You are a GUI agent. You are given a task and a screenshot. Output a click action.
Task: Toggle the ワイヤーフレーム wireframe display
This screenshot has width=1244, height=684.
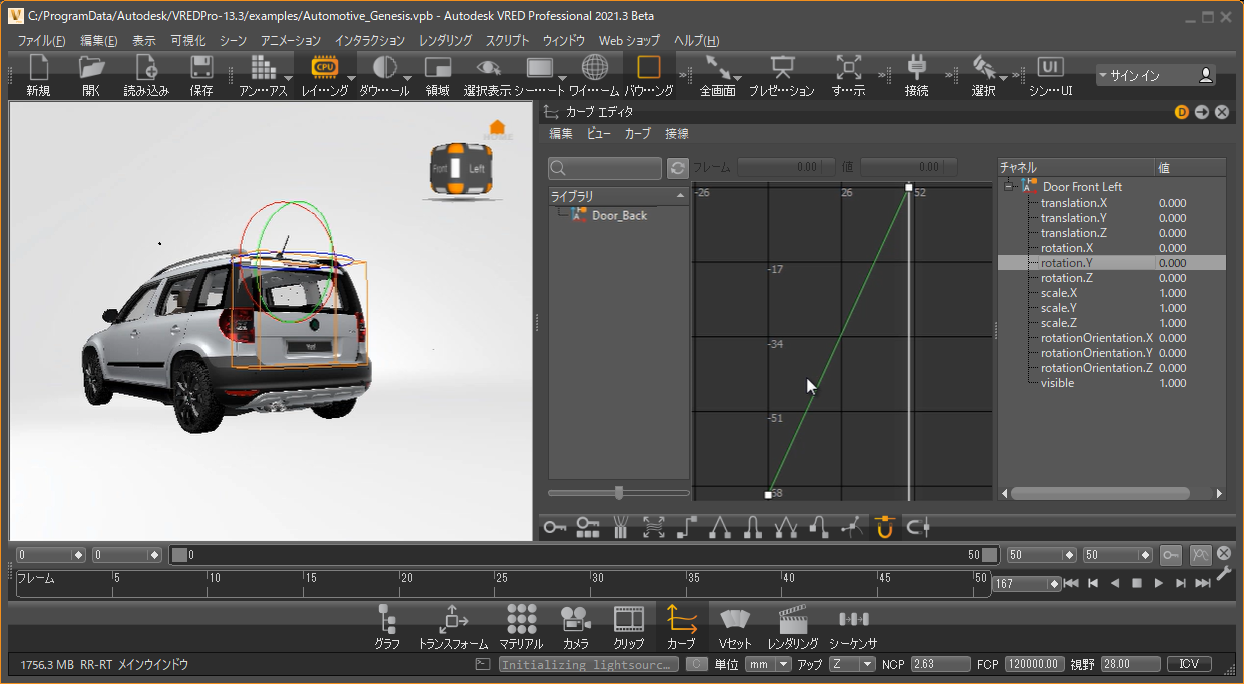point(594,68)
